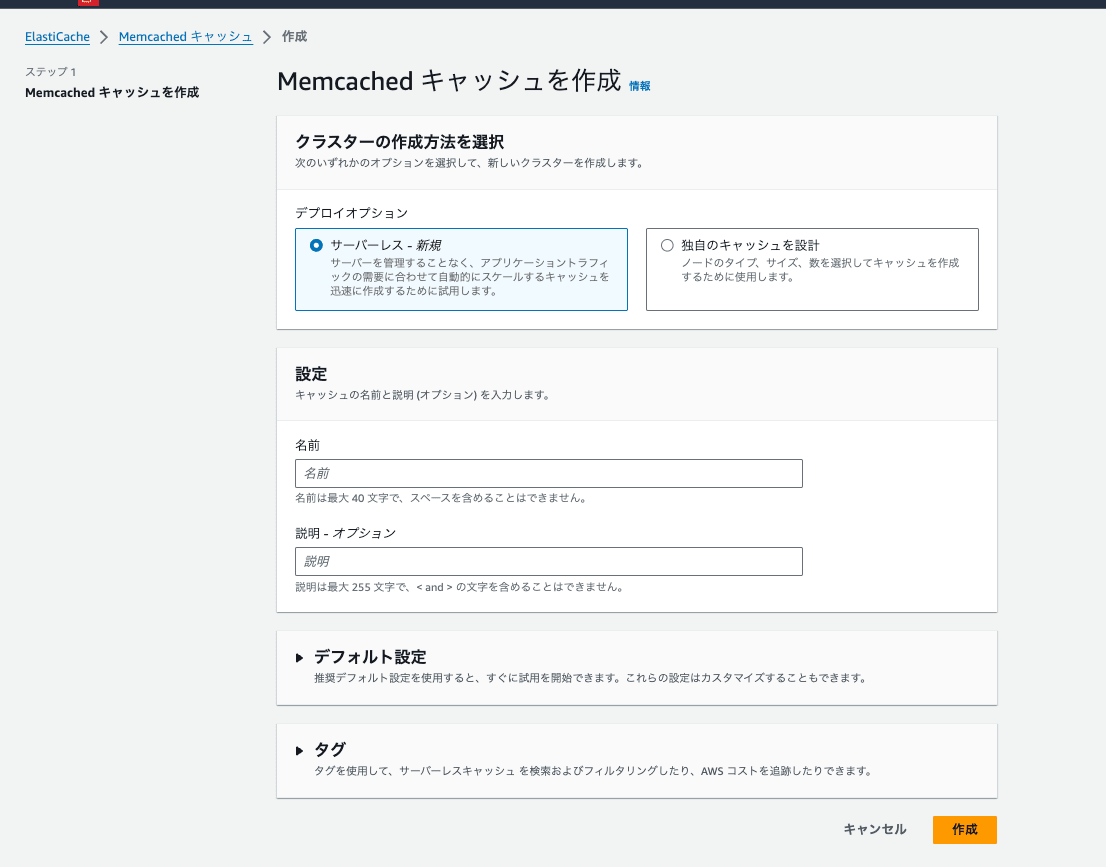1106x867 pixels.
Task: Click the デプロイオプション label
Action: coord(351,213)
